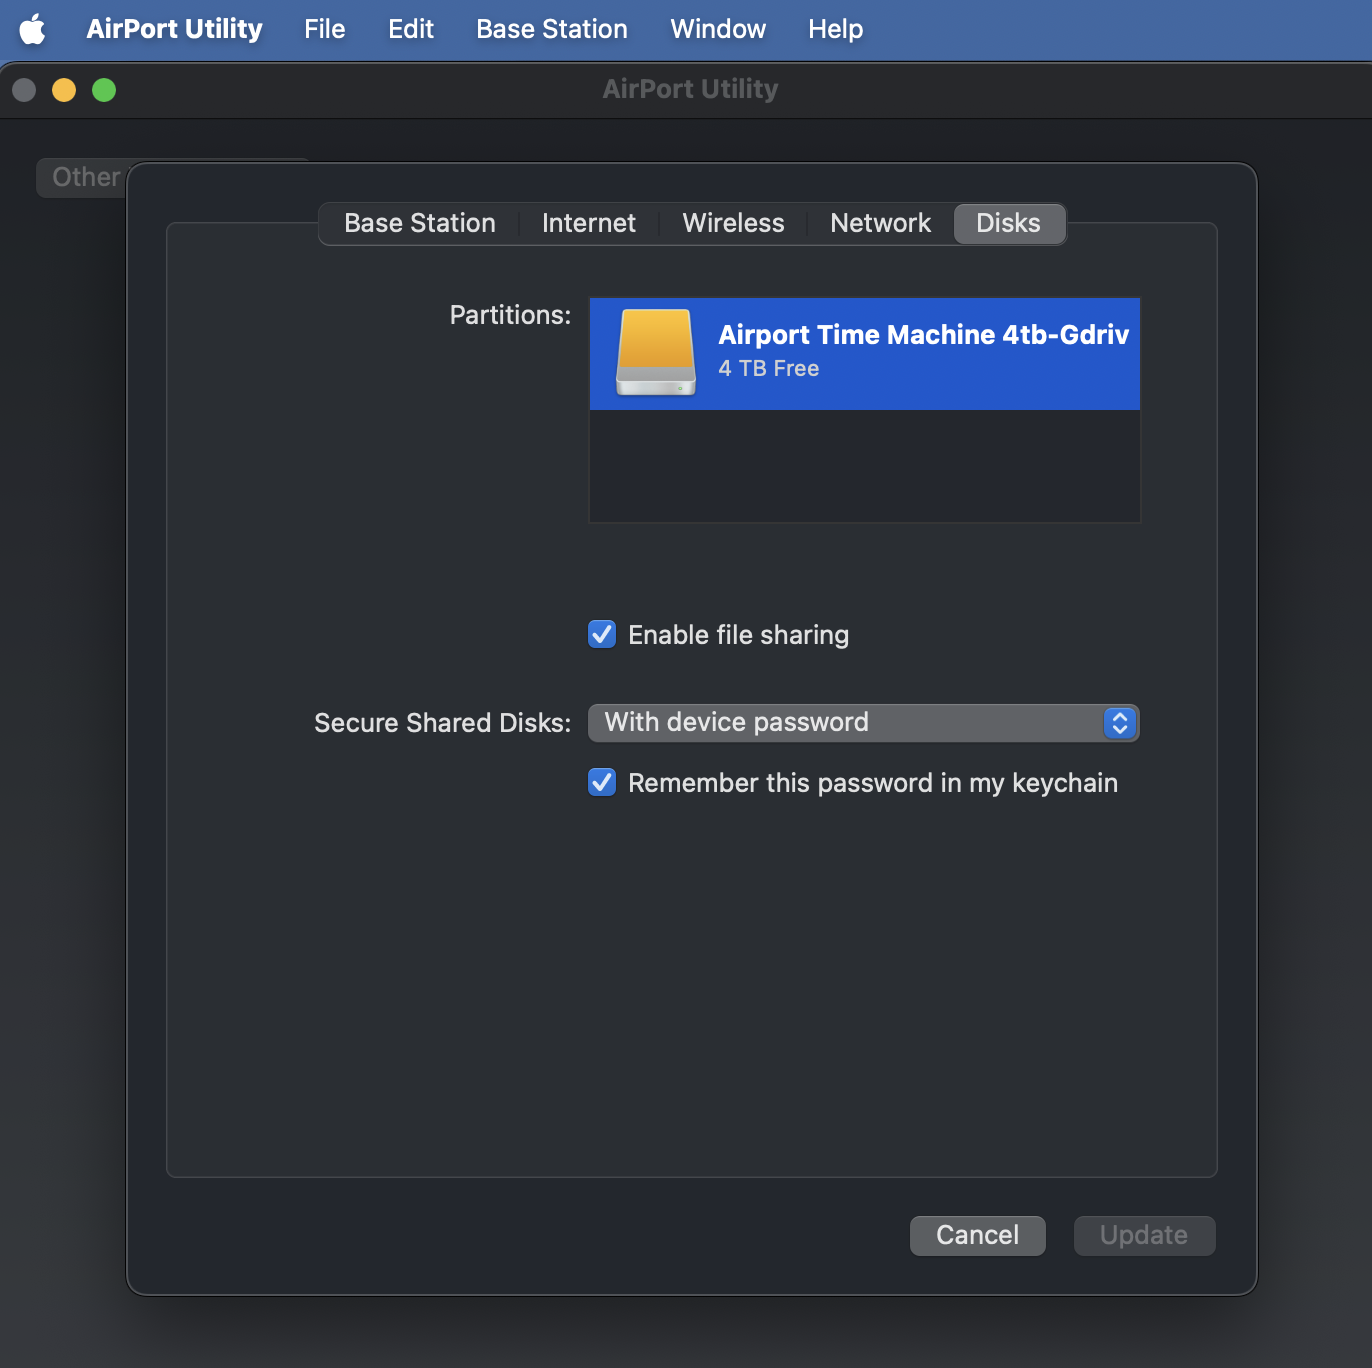1372x1368 pixels.
Task: Open the Secure Shared Disks dropdown
Action: (x=864, y=723)
